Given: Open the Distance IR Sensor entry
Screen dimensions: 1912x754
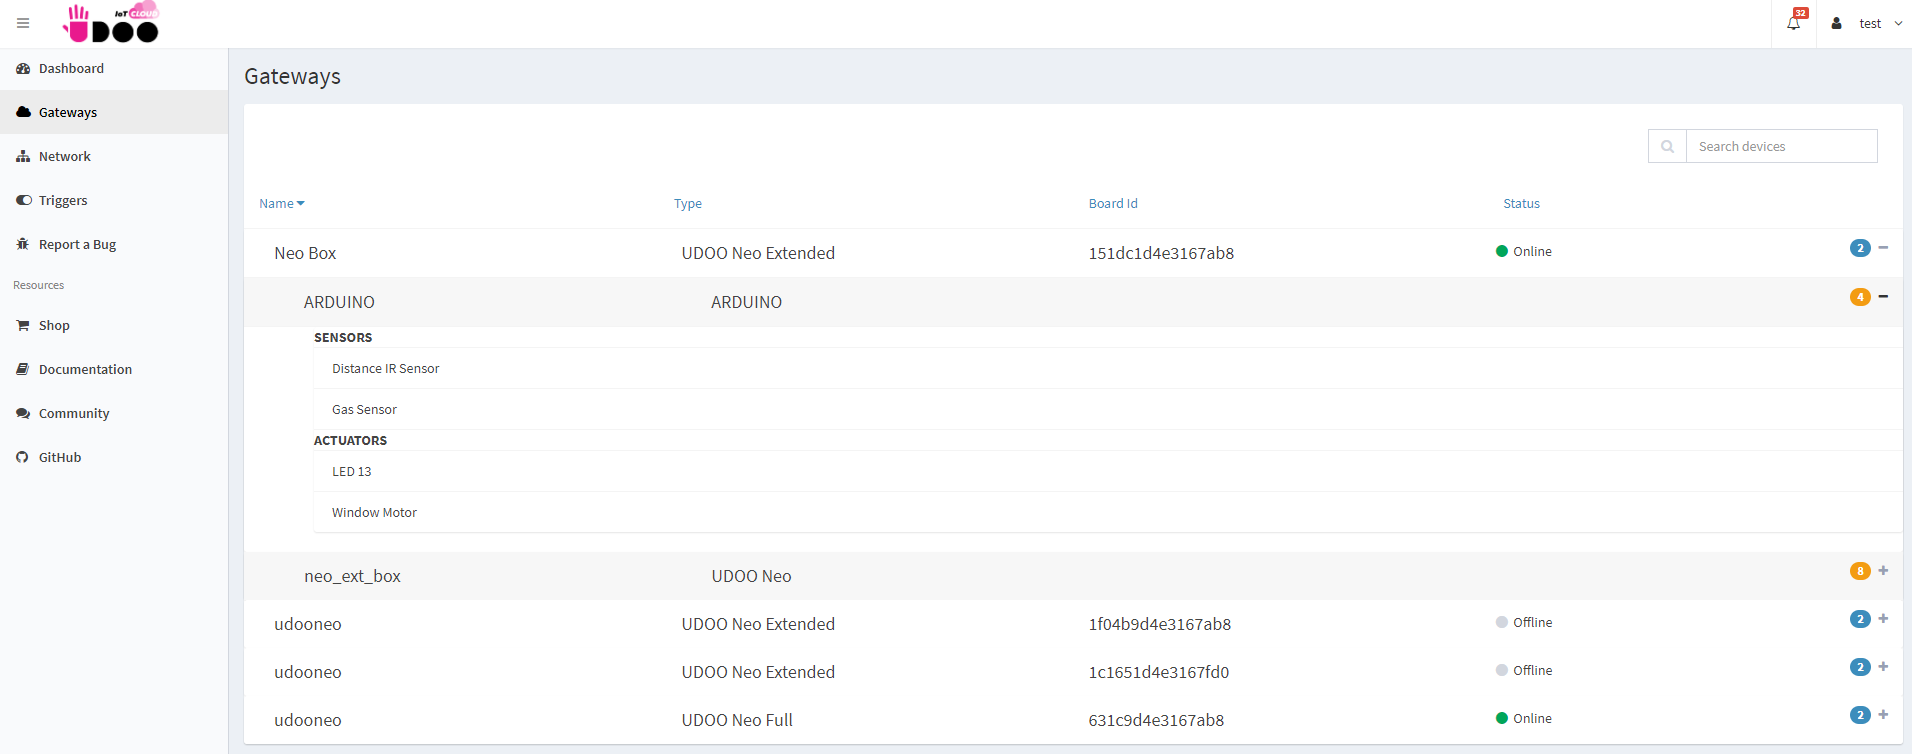Looking at the screenshot, I should [x=386, y=368].
